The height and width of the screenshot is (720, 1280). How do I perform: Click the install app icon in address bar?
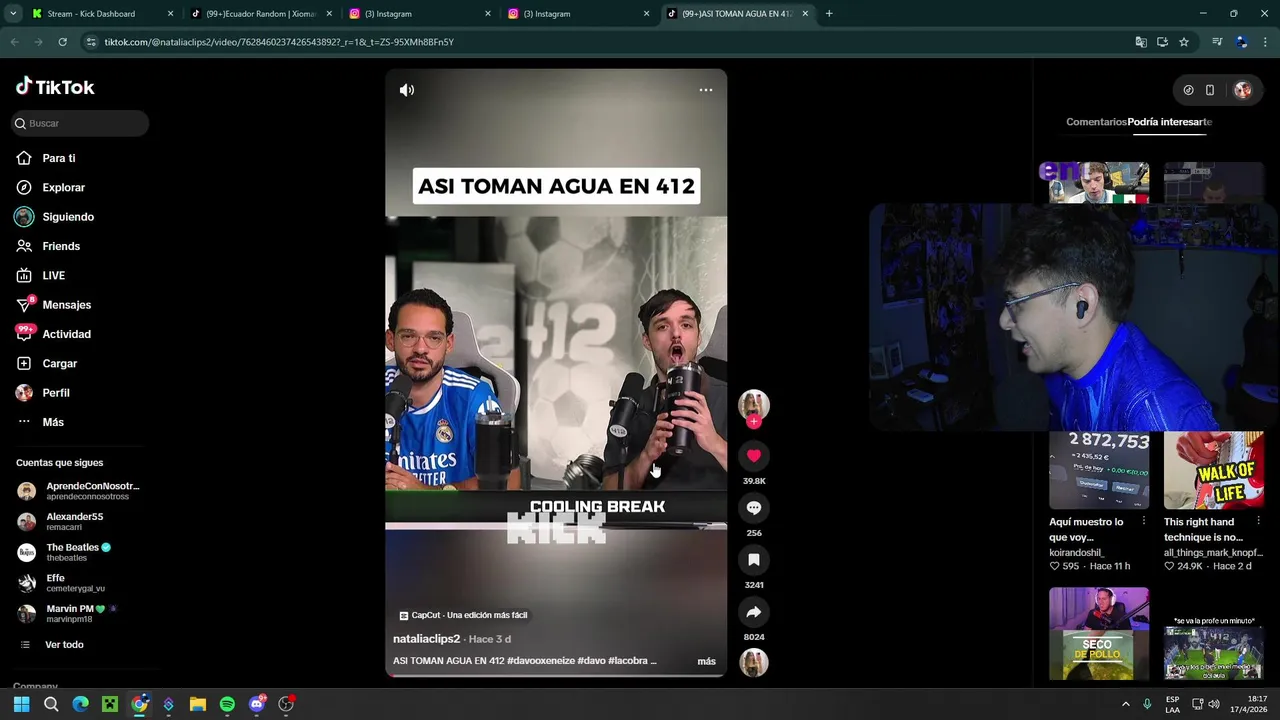[1162, 42]
